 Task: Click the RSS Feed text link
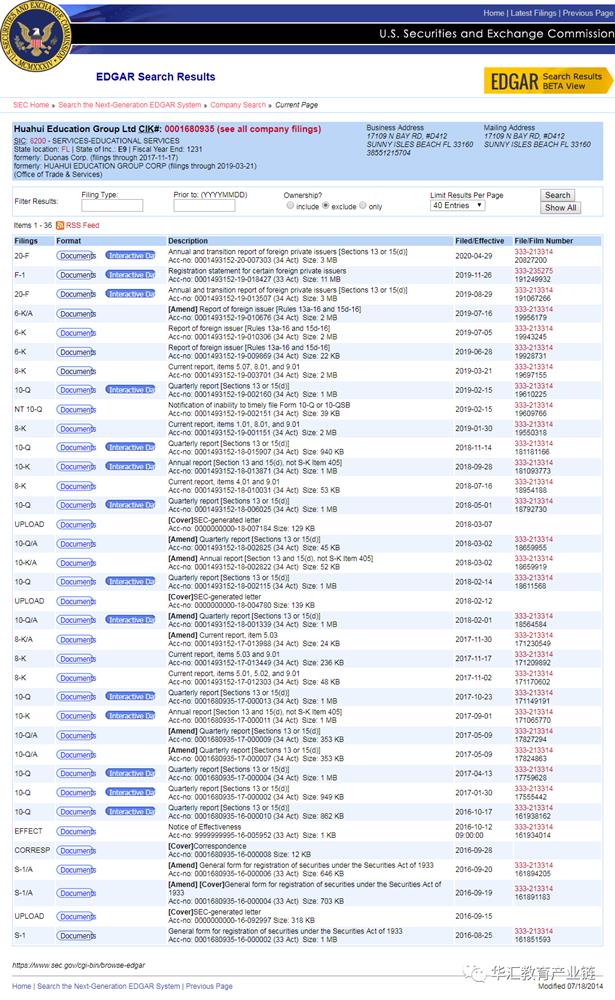(82, 225)
